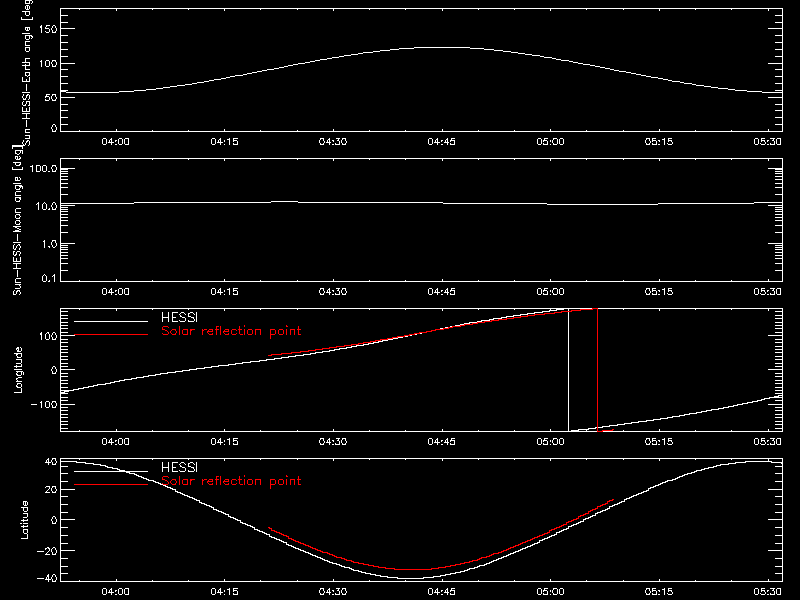The image size is (800, 600).
Task: Click the 04:15 time label under Moon angle plot
Action: pos(224,291)
